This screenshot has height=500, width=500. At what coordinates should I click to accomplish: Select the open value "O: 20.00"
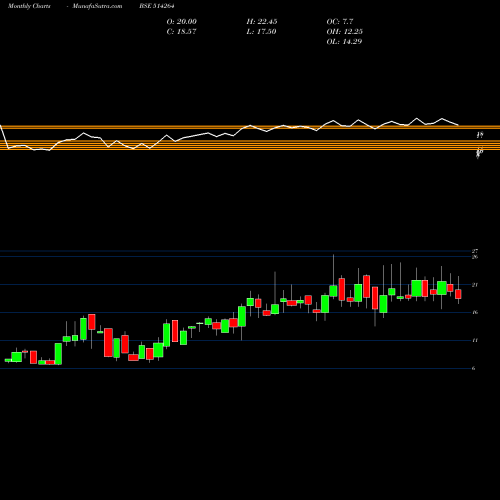pyautogui.click(x=182, y=22)
